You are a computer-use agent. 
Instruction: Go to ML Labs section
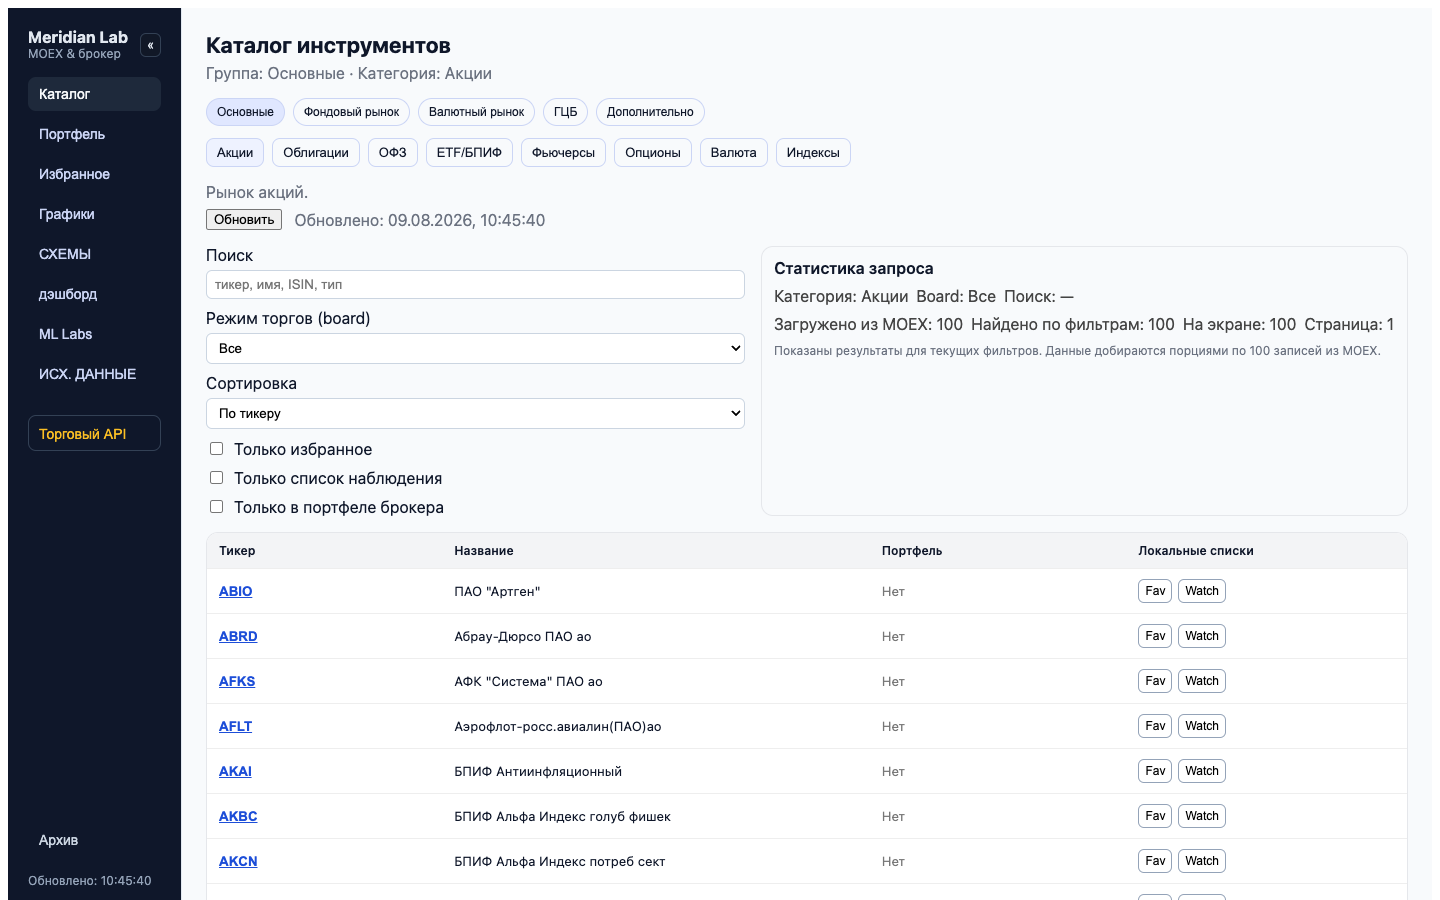(x=94, y=334)
